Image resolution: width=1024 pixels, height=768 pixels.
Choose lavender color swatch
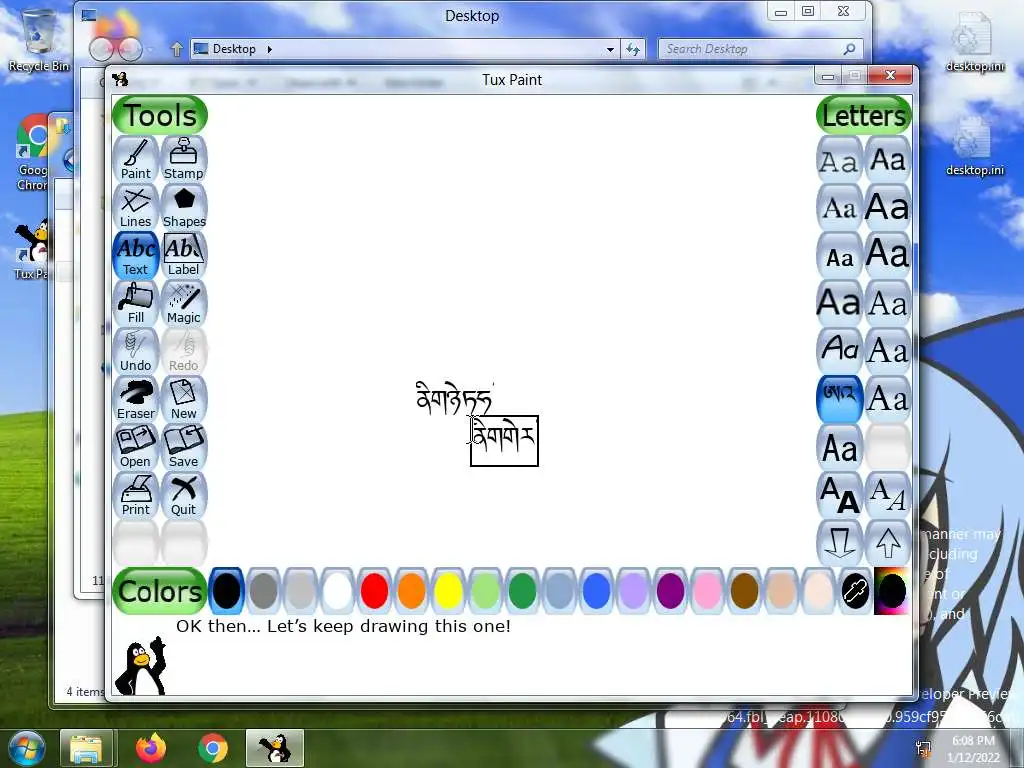pos(633,591)
